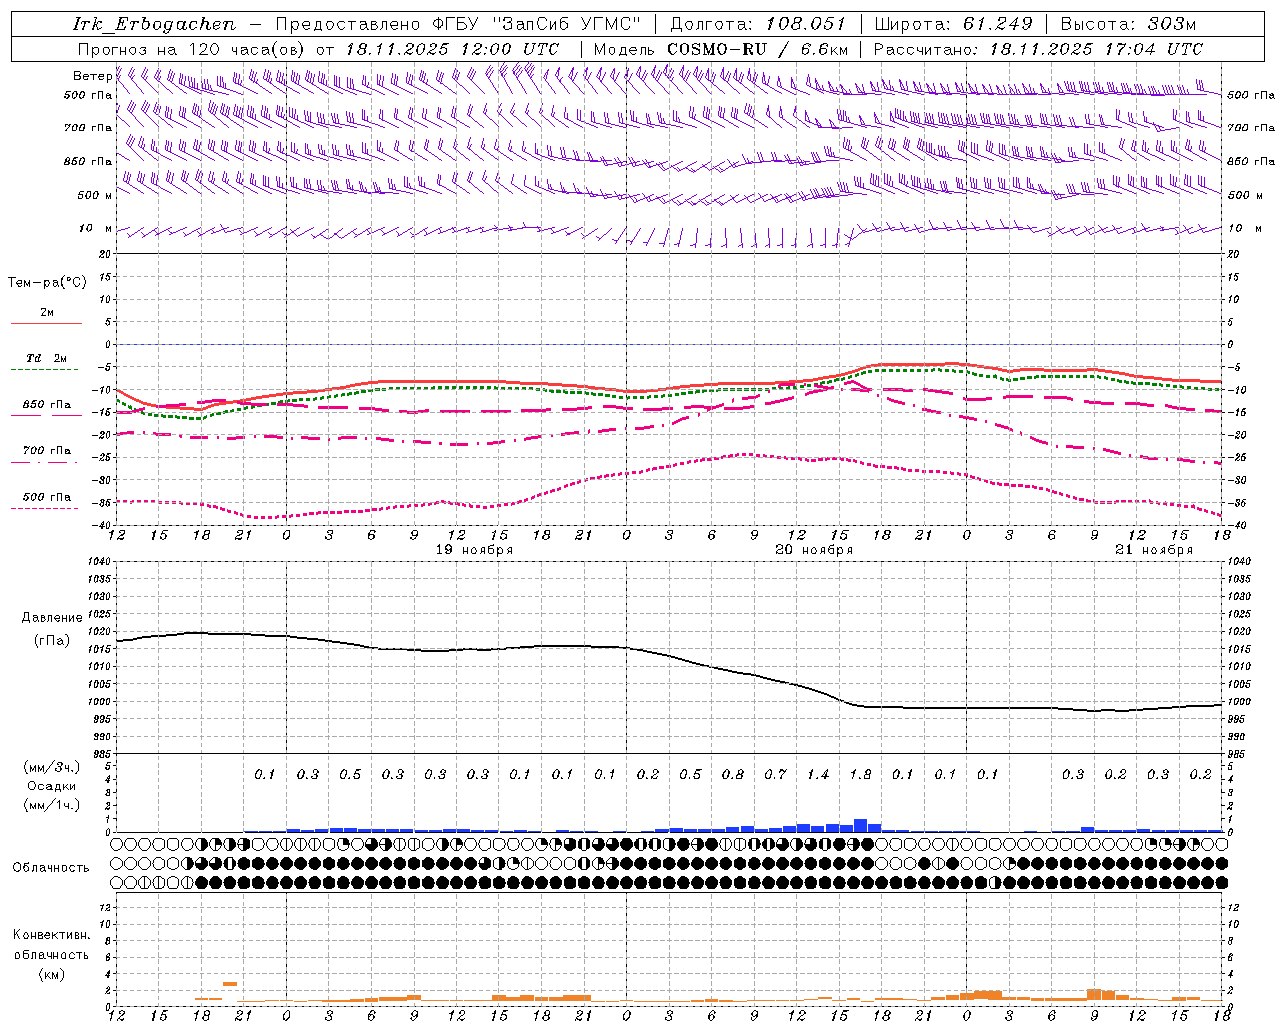Click the left 985 pressure axis value
Image resolution: width=1280 pixels, height=1024 pixels.
pyautogui.click(x=100, y=754)
